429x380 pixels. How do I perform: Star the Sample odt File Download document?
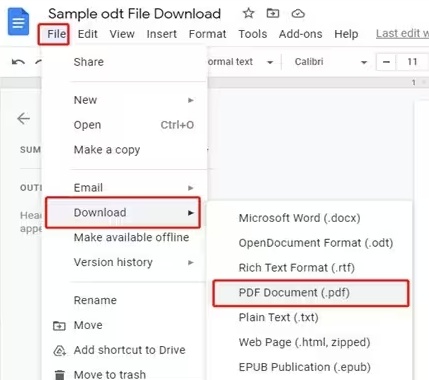click(248, 14)
